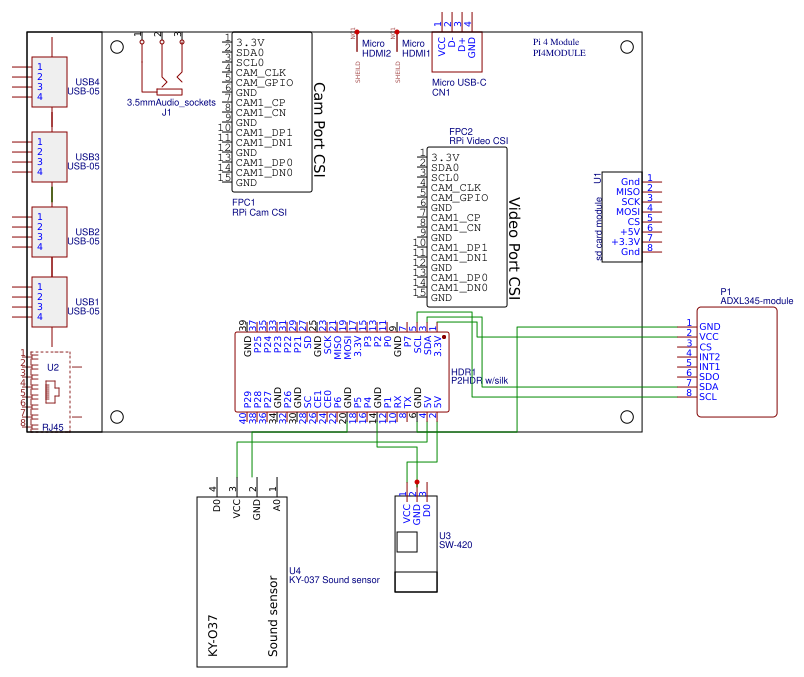Image resolution: width=804 pixels, height=677 pixels.
Task: Click the "RPi Cam CSI" label
Action: [x=259, y=212]
